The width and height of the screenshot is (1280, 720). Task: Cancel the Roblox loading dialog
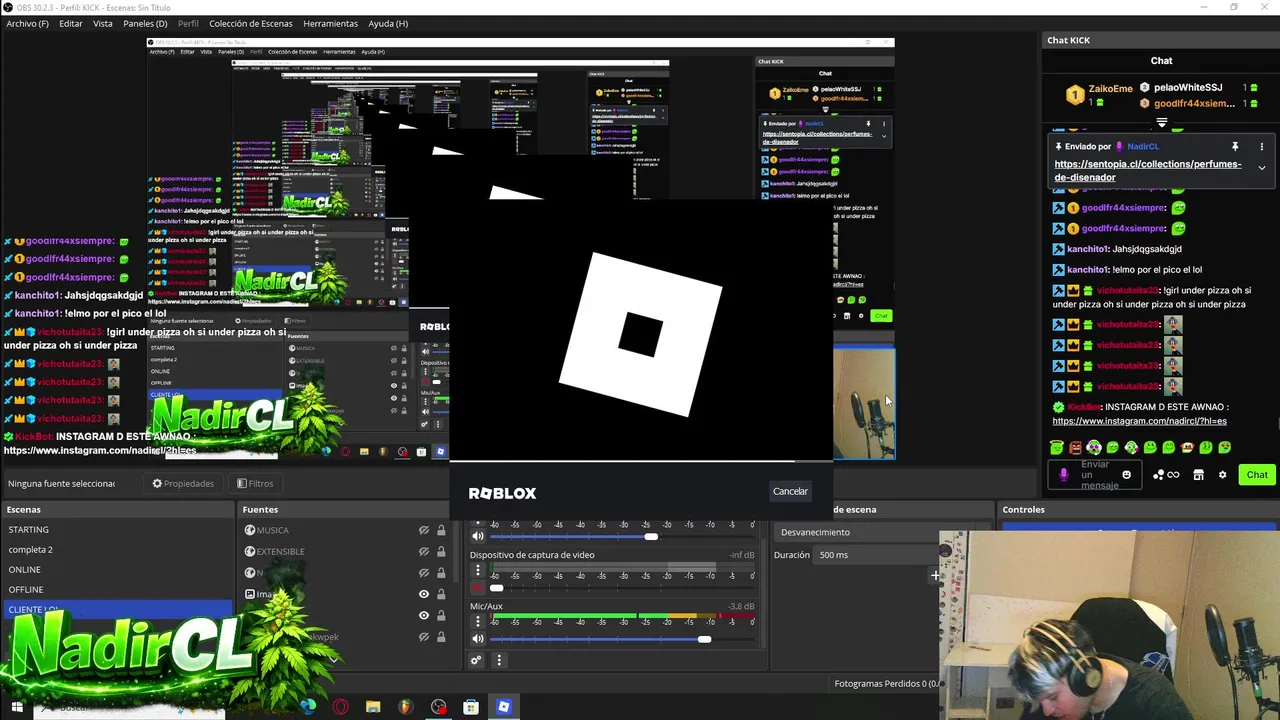790,491
